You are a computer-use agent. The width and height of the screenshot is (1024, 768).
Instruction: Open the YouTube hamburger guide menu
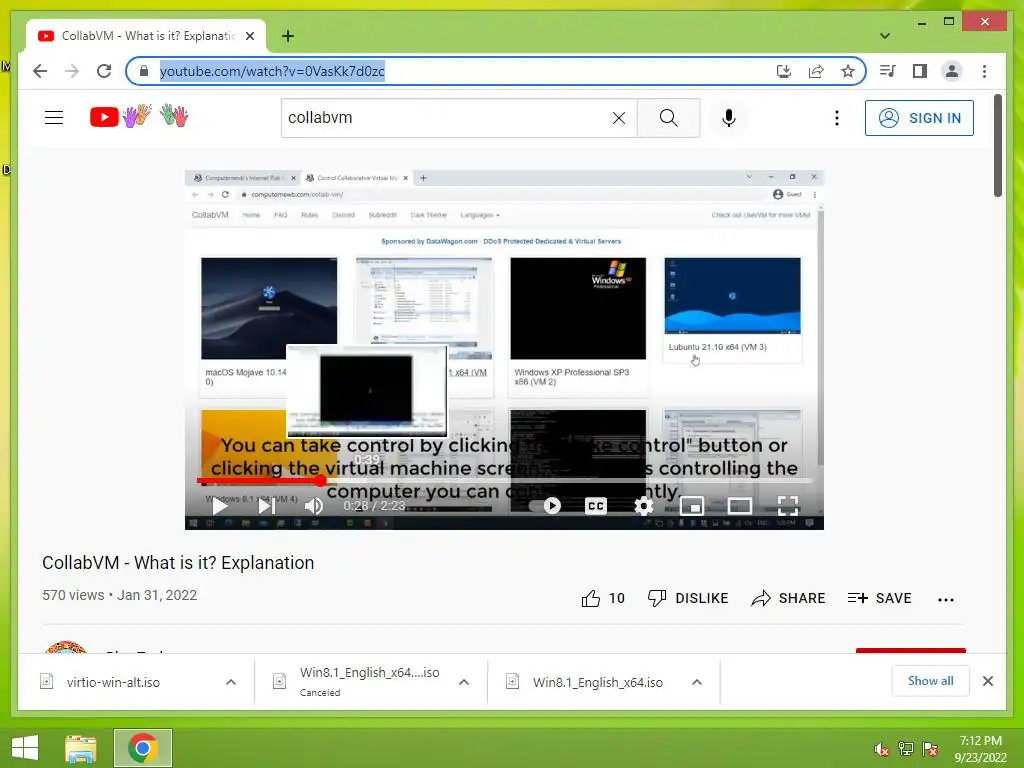[x=54, y=118]
